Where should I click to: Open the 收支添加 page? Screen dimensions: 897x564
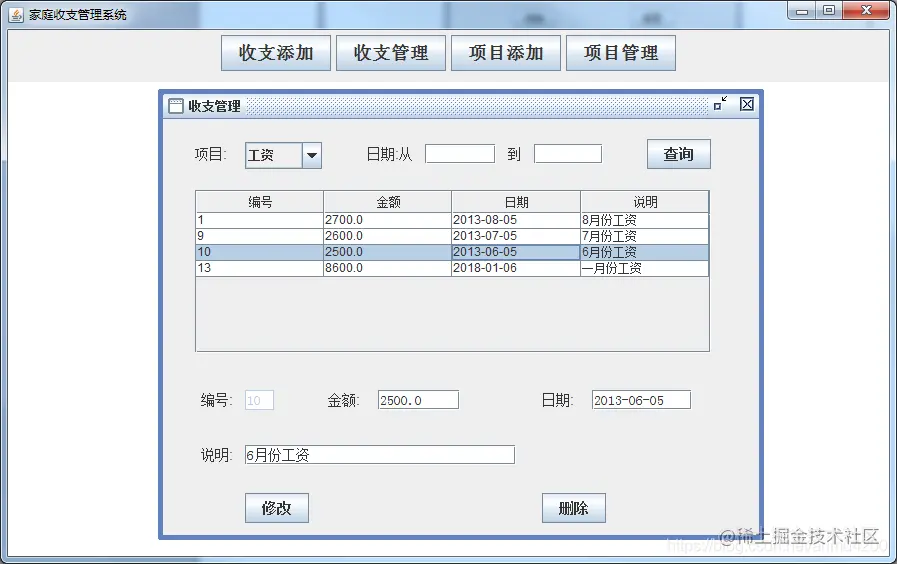point(276,53)
